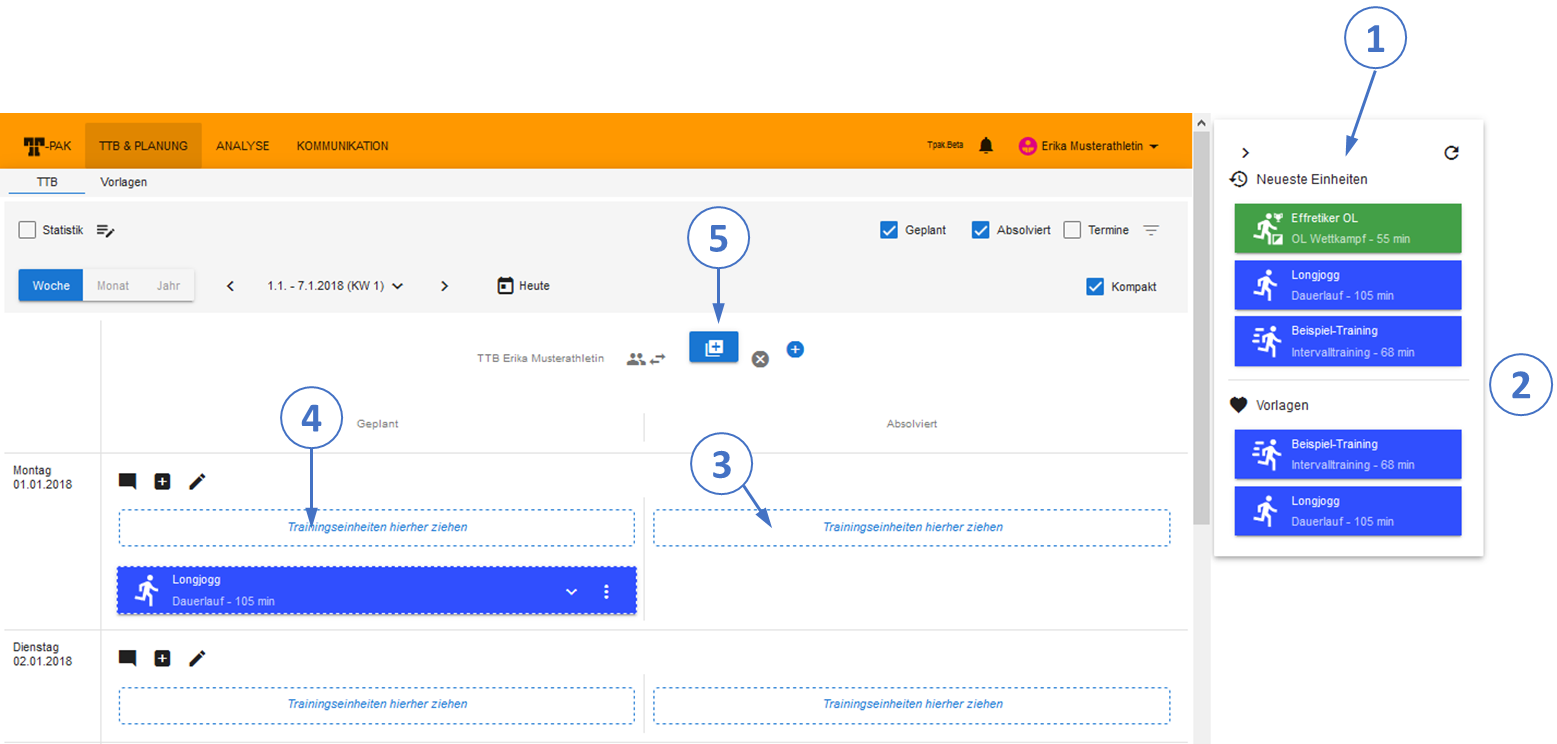Open comment icon for Montag 01.01.2018
This screenshot has height=744, width=1557.
(x=127, y=481)
